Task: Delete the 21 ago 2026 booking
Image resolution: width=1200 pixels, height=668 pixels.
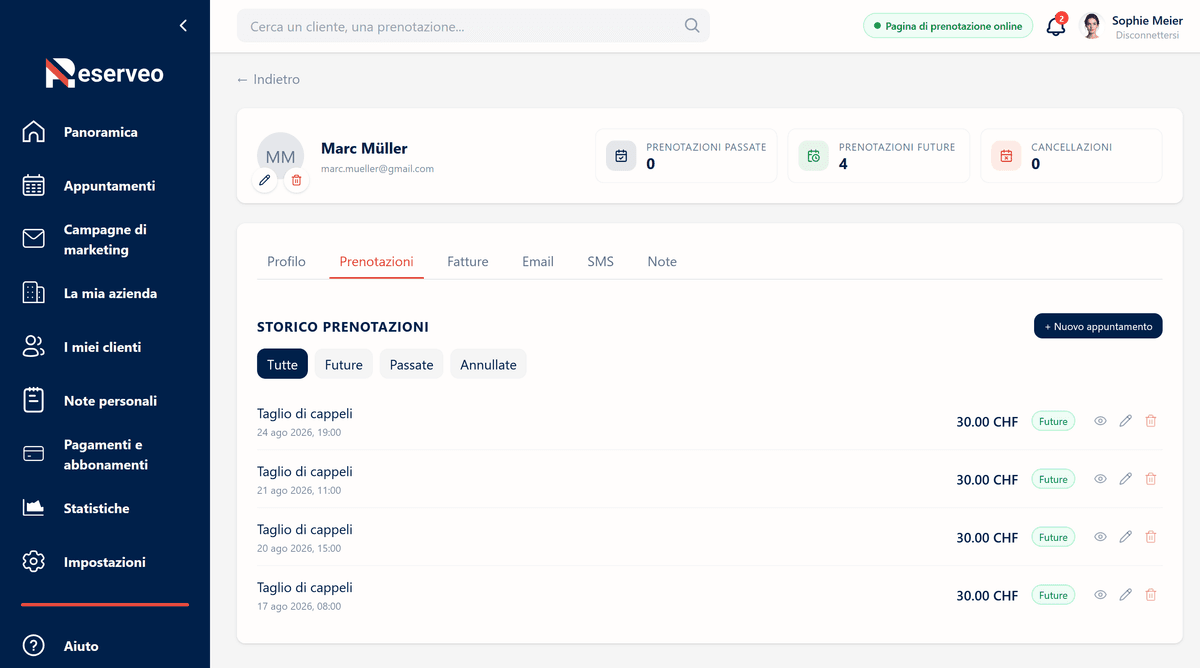Action: 1150,479
